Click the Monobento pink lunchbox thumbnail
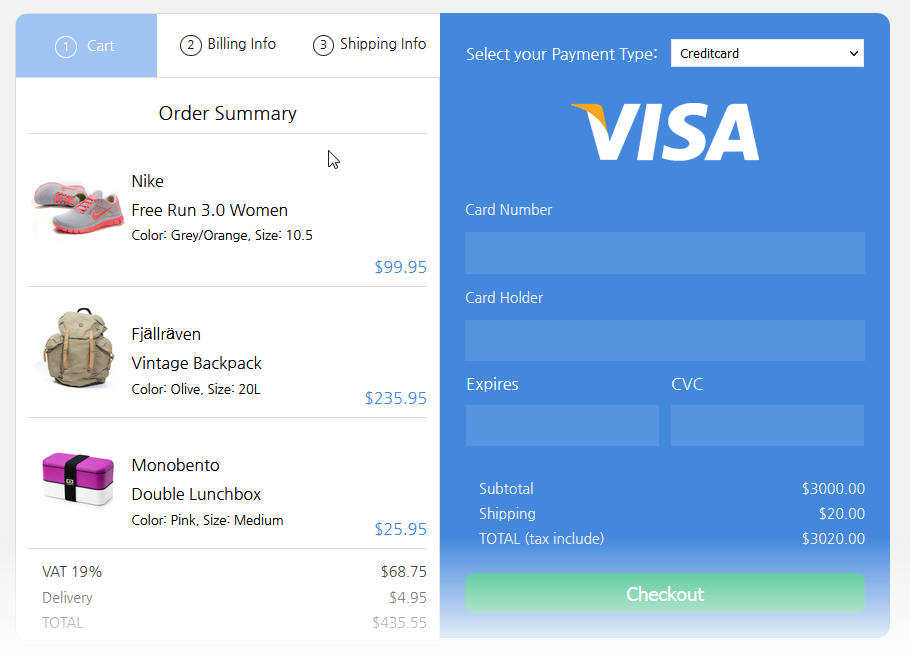 [78, 478]
